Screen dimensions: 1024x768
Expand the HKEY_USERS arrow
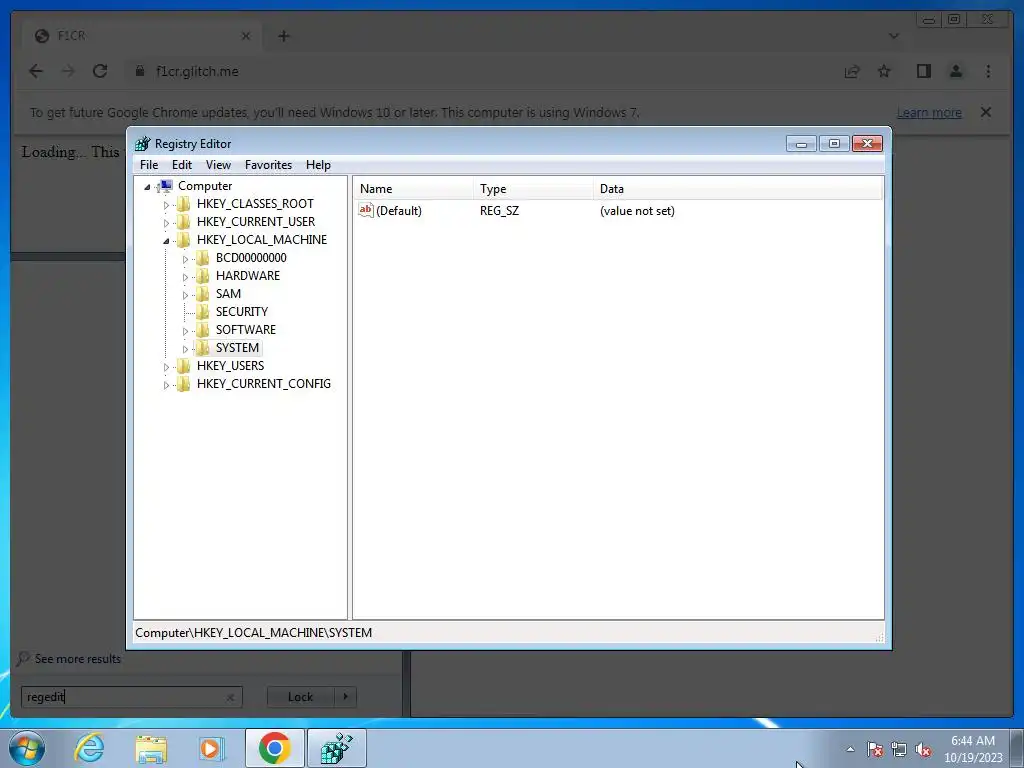click(166, 367)
